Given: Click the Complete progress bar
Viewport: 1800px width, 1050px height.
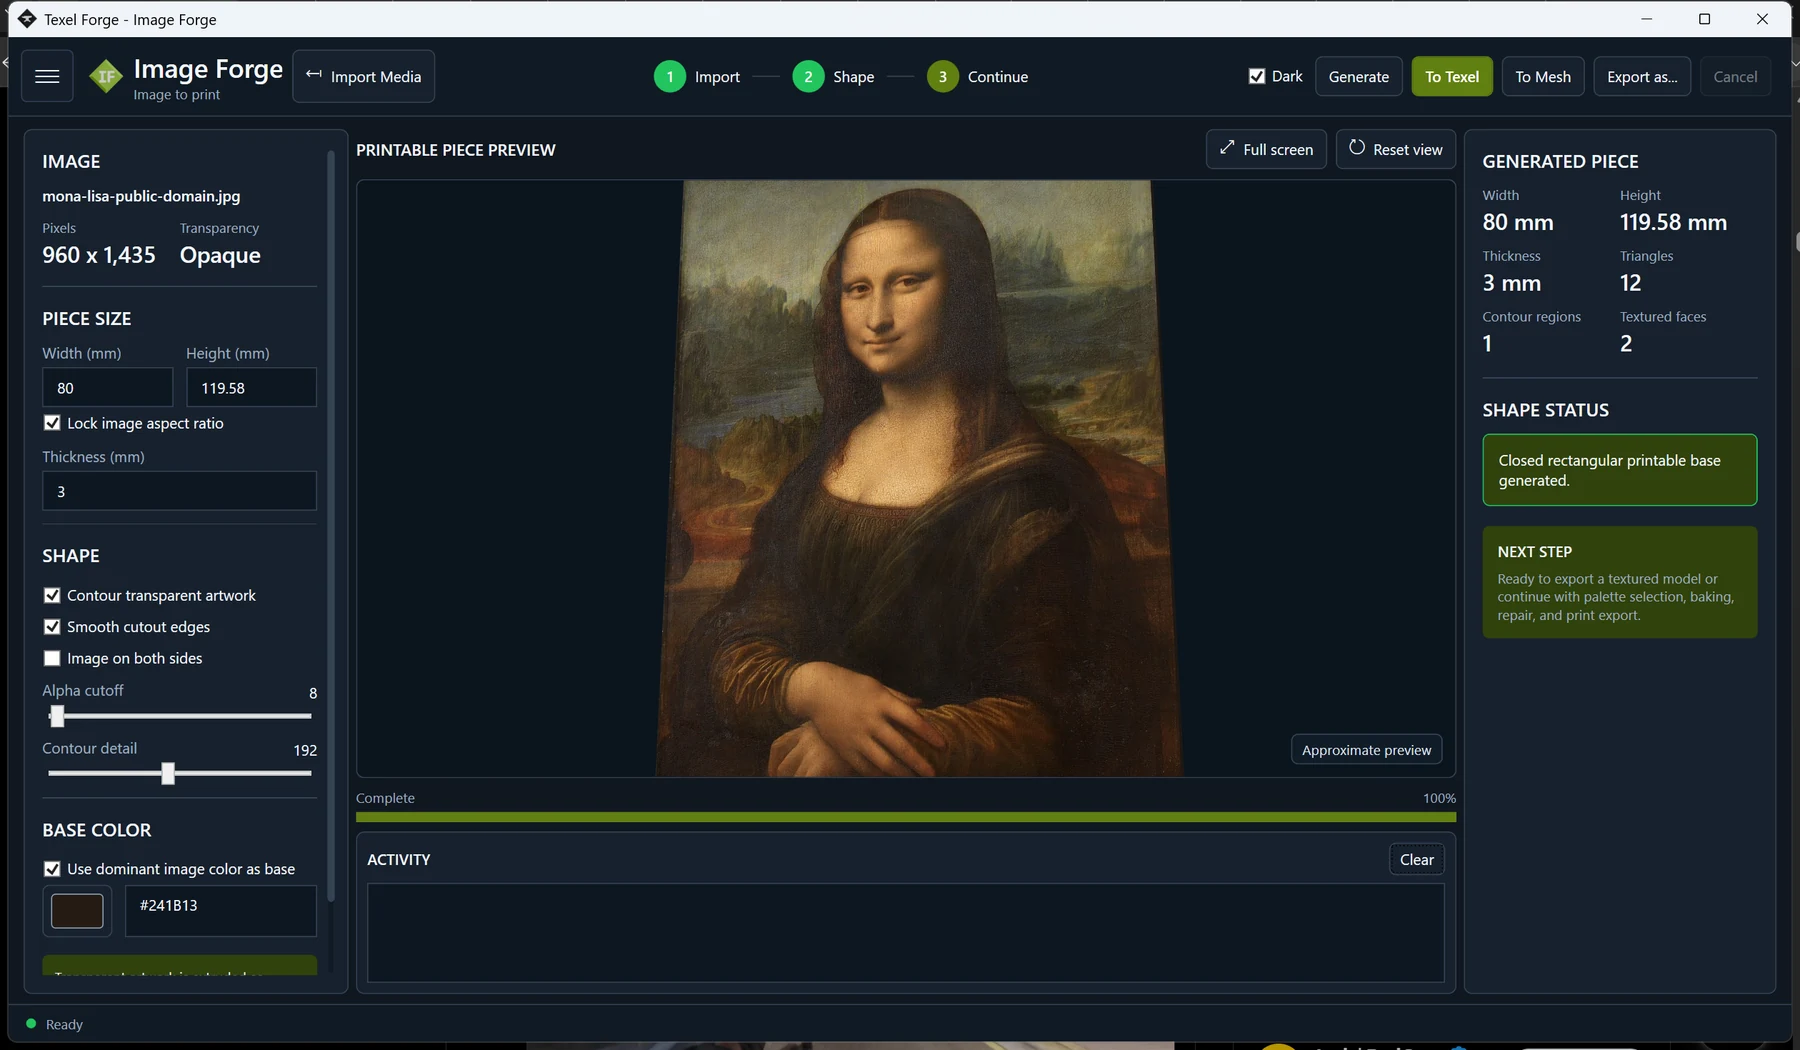Looking at the screenshot, I should (906, 817).
